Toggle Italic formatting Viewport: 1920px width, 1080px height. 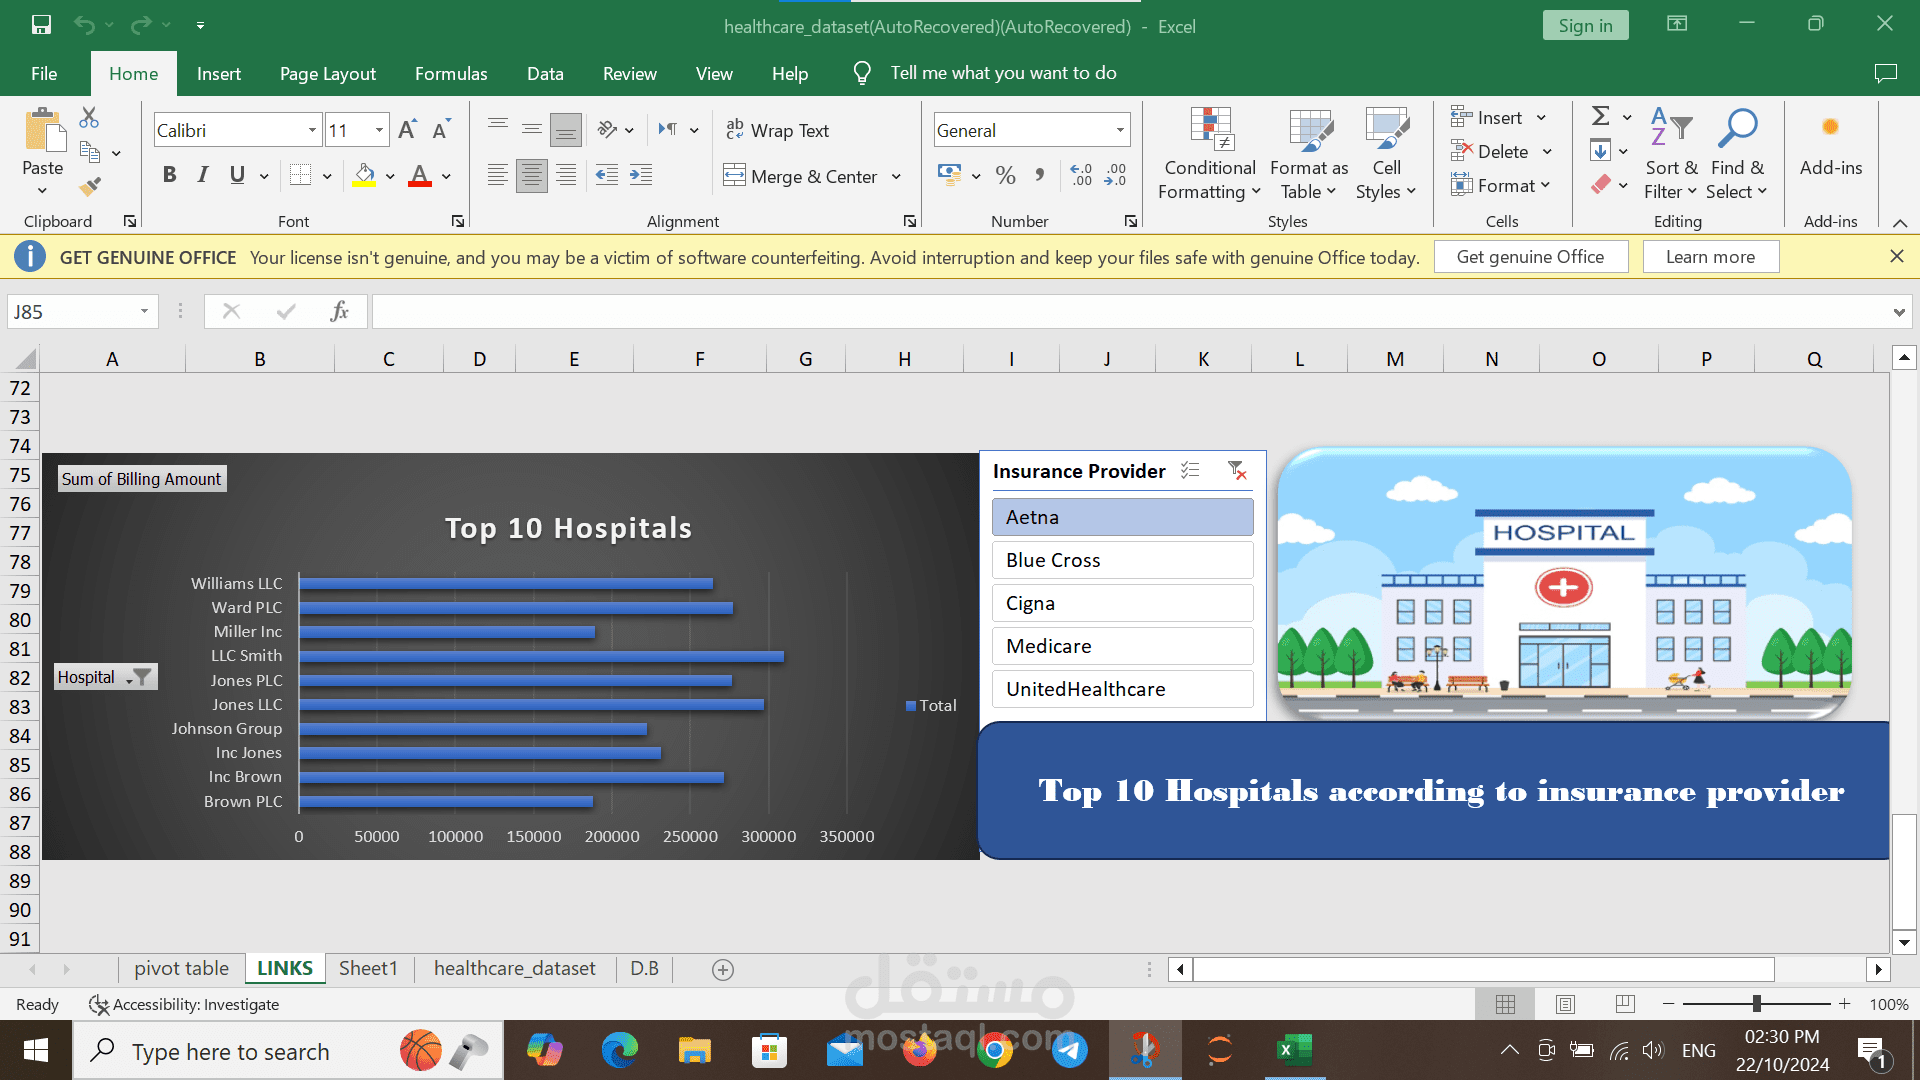[203, 176]
